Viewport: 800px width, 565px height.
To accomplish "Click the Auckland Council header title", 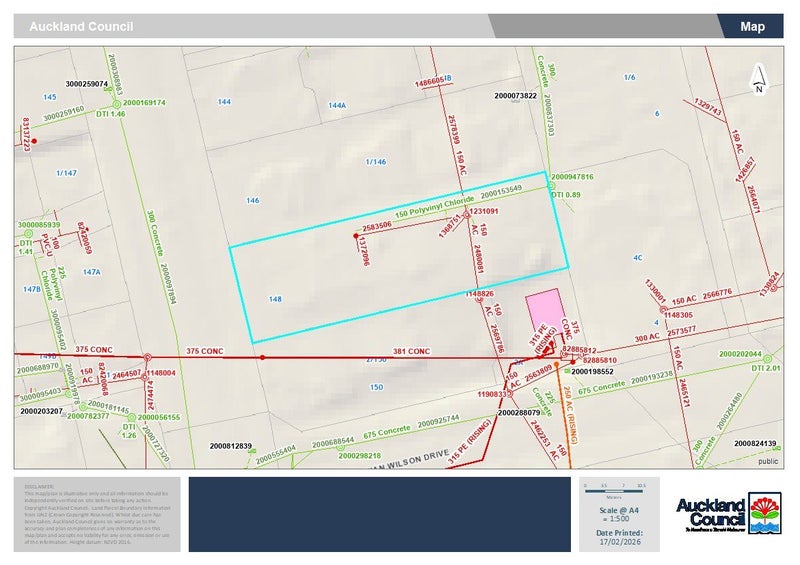I will tap(80, 26).
